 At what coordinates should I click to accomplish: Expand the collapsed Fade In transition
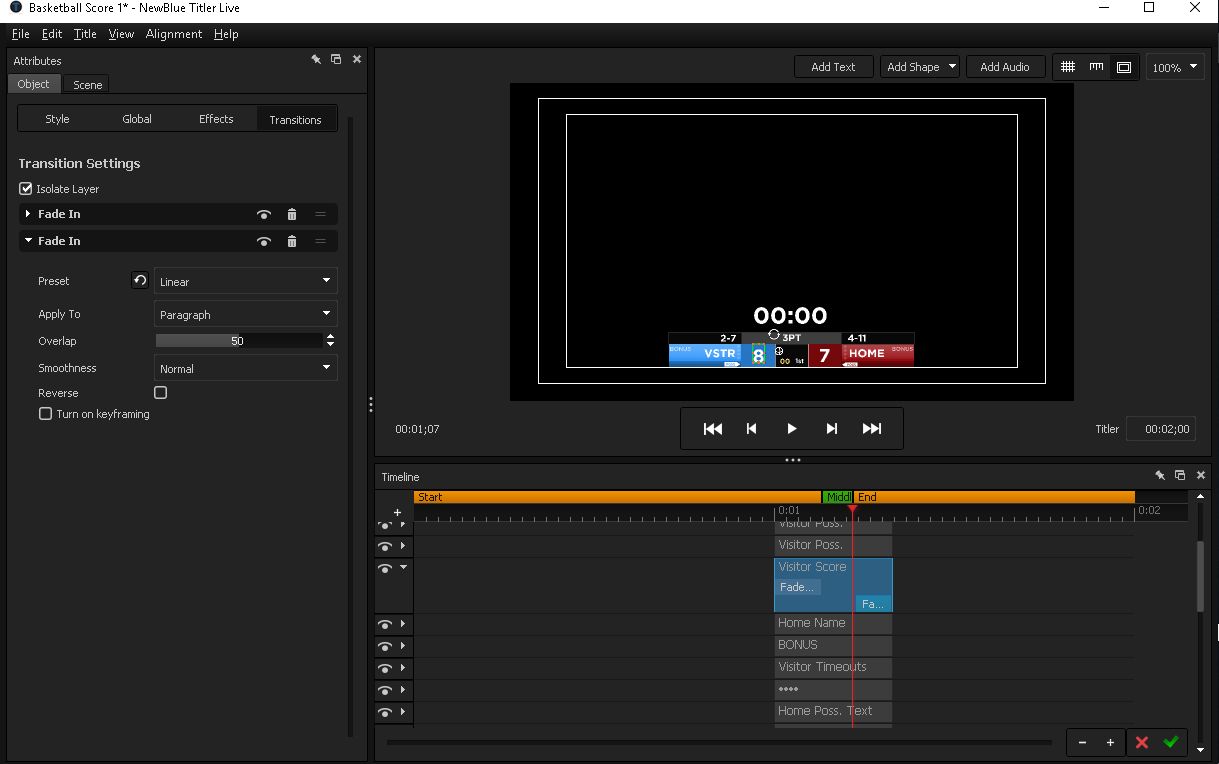click(28, 214)
